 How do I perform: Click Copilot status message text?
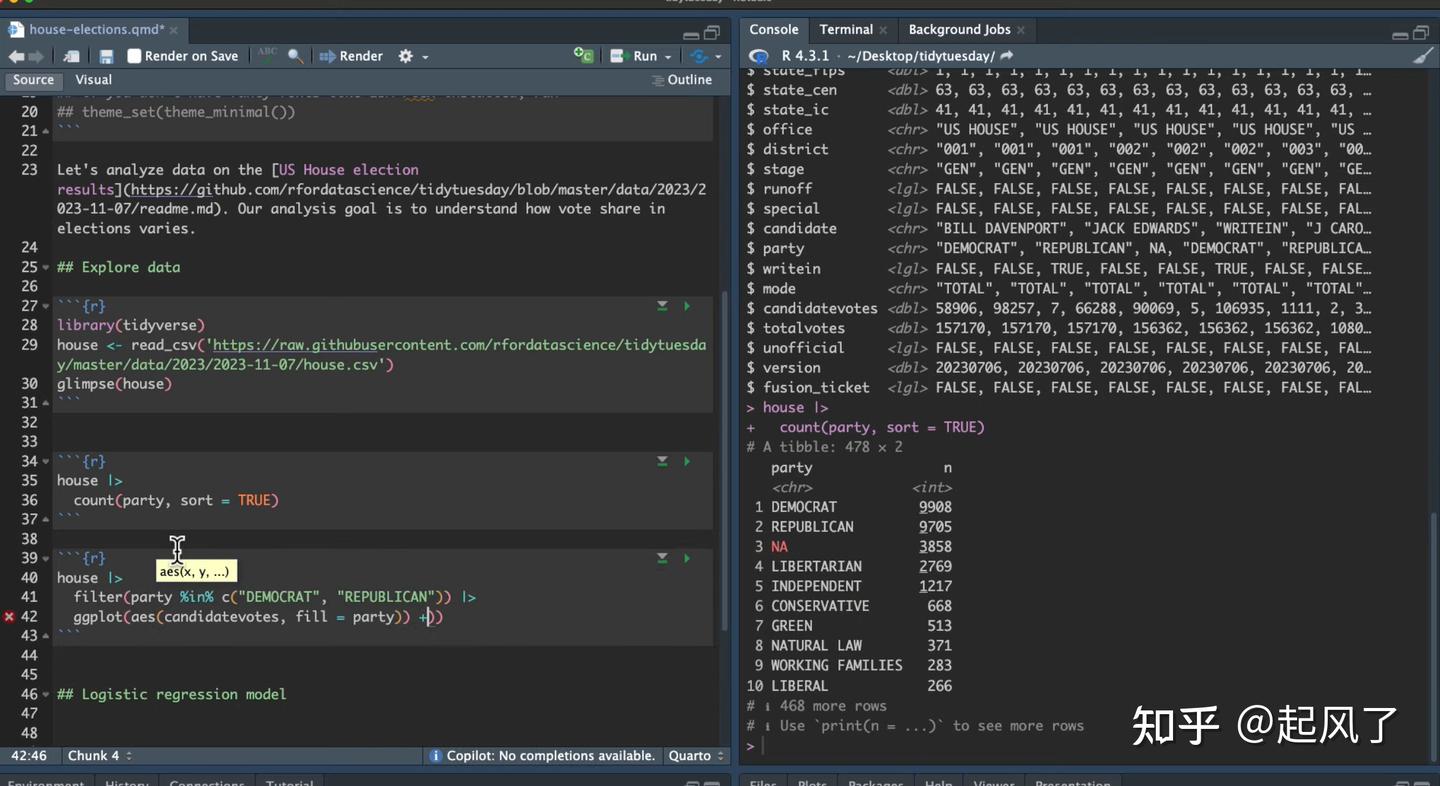550,756
